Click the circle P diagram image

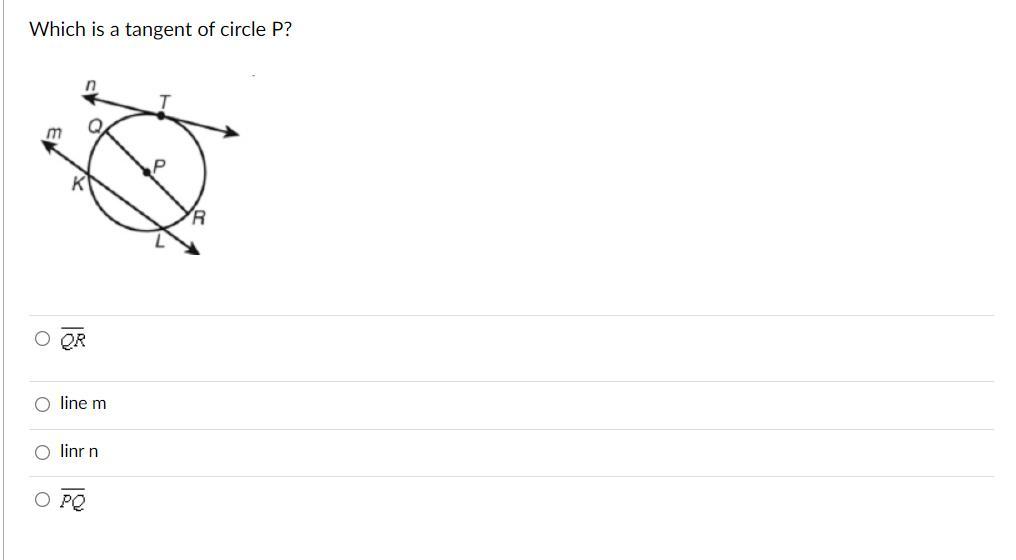click(141, 167)
